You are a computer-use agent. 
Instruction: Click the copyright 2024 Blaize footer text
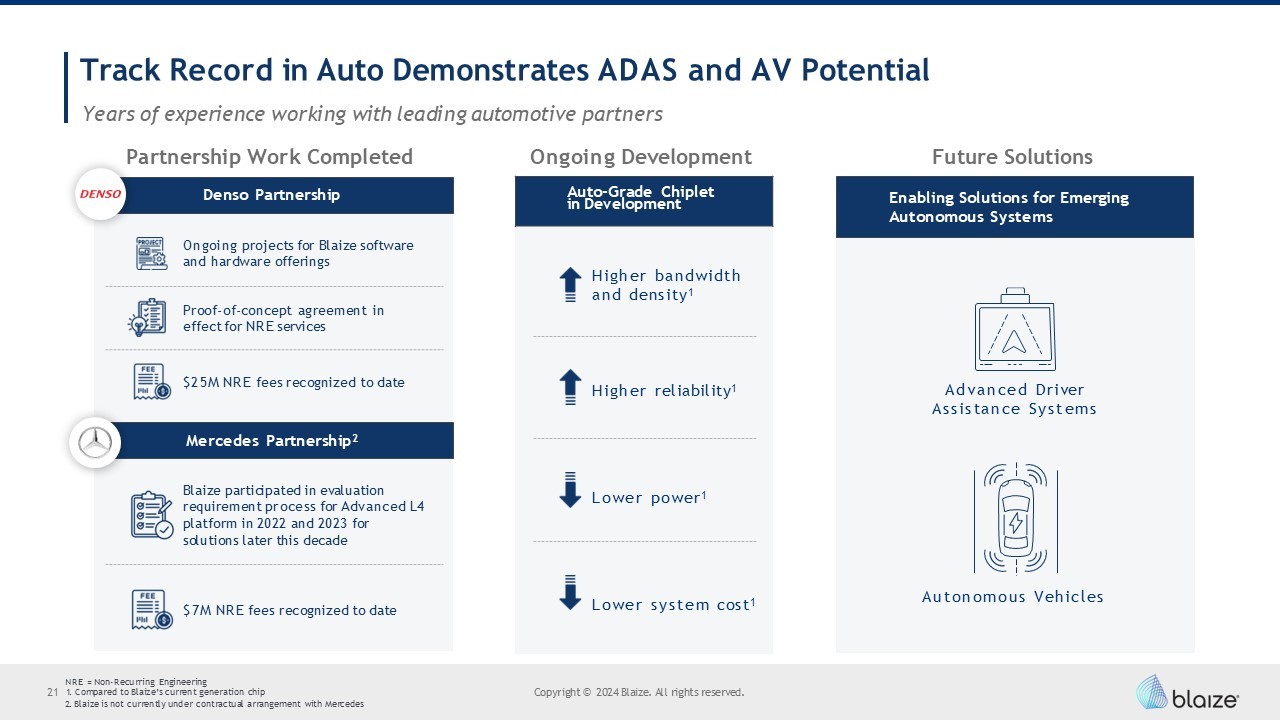click(639, 692)
